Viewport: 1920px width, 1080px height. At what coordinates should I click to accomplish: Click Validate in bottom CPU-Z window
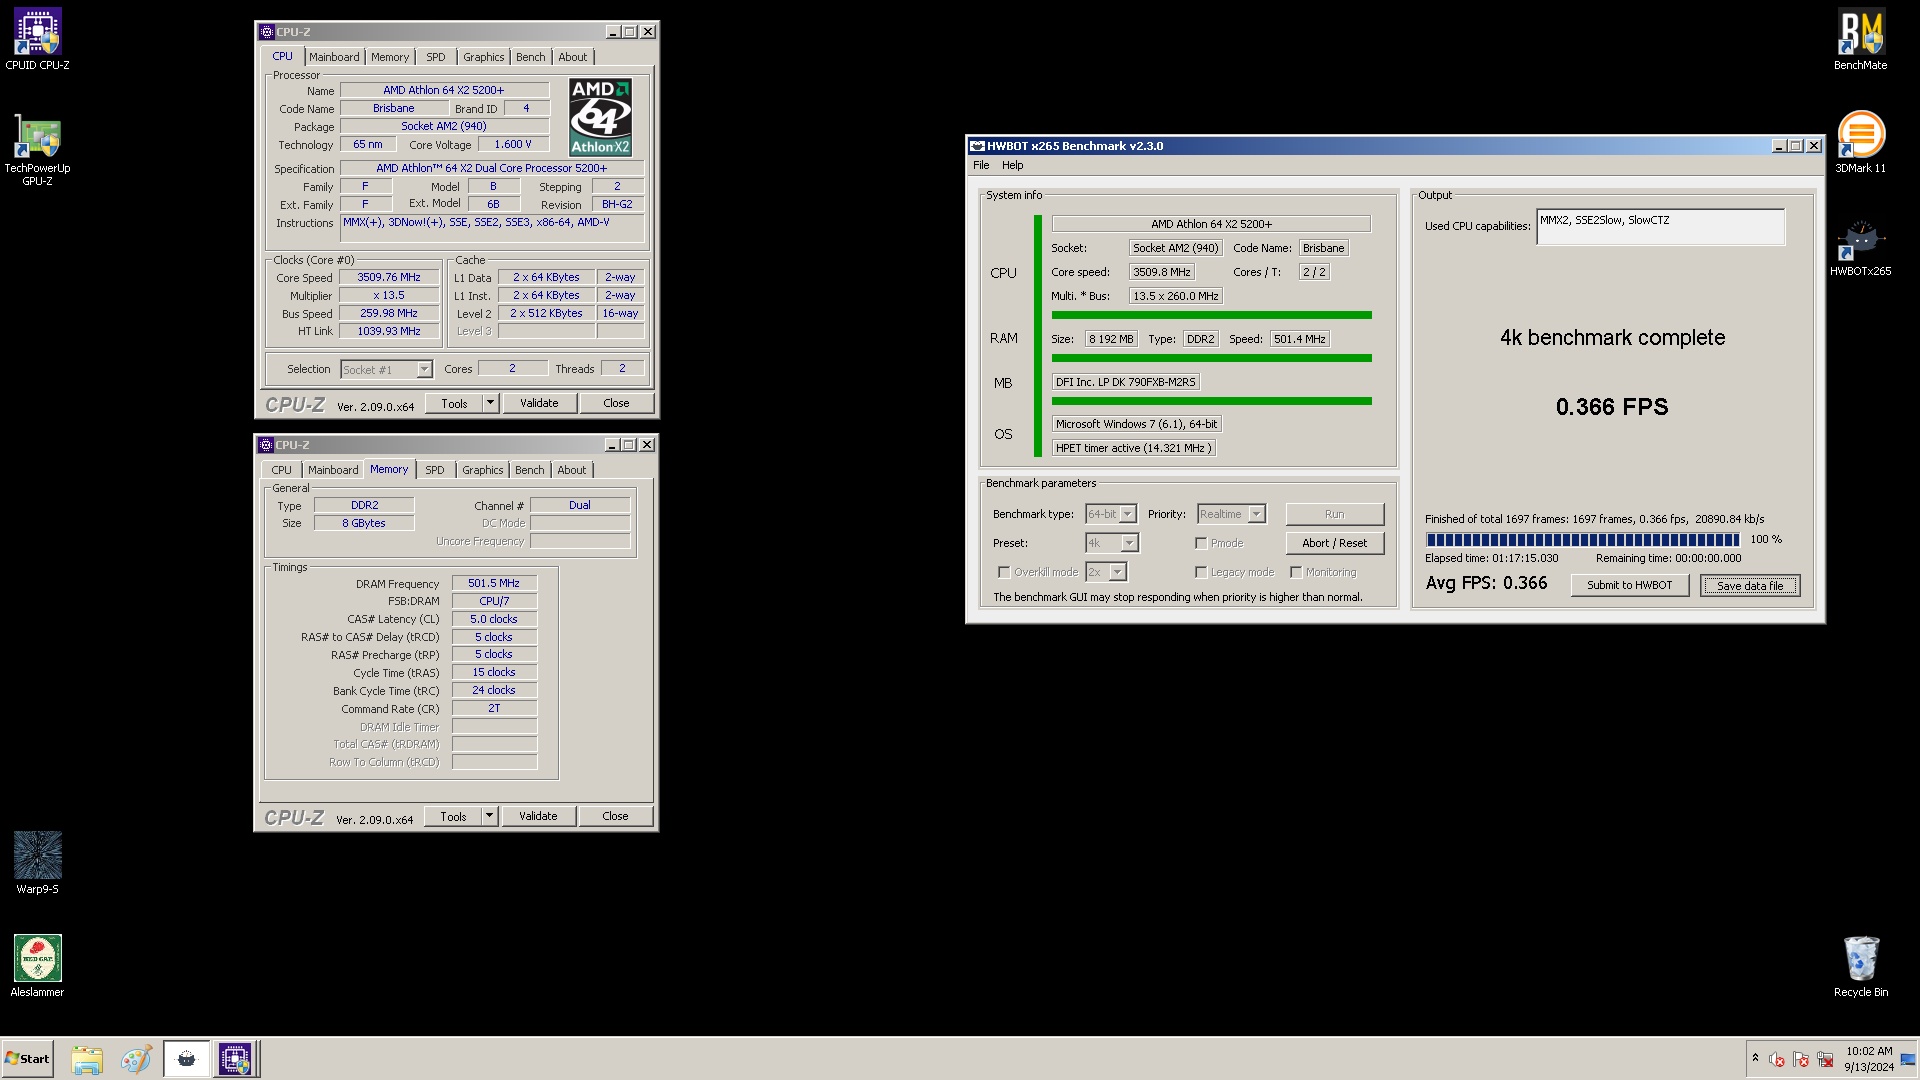pos(538,816)
